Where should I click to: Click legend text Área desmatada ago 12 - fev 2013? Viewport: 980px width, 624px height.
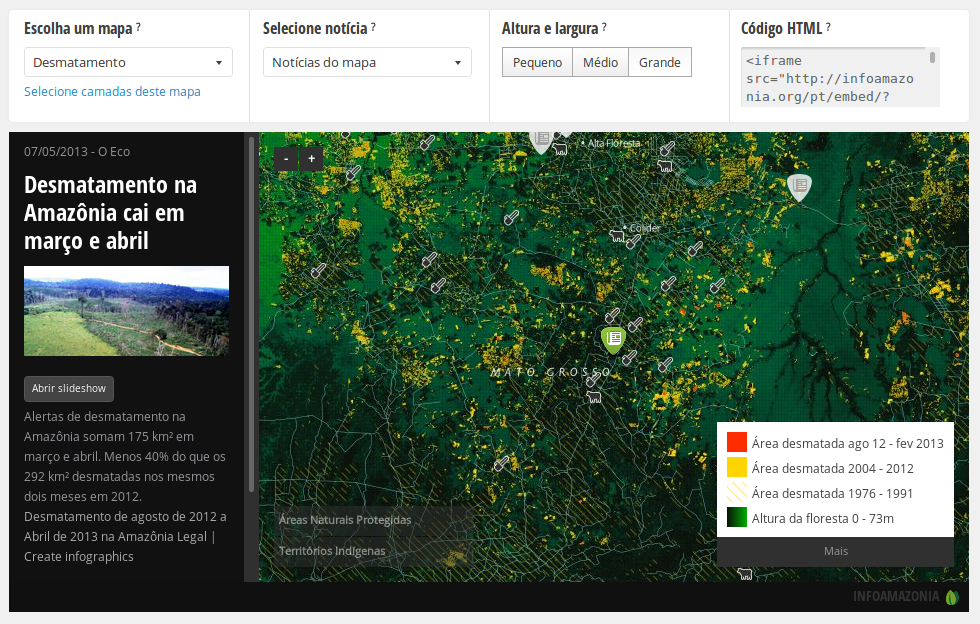tap(848, 443)
